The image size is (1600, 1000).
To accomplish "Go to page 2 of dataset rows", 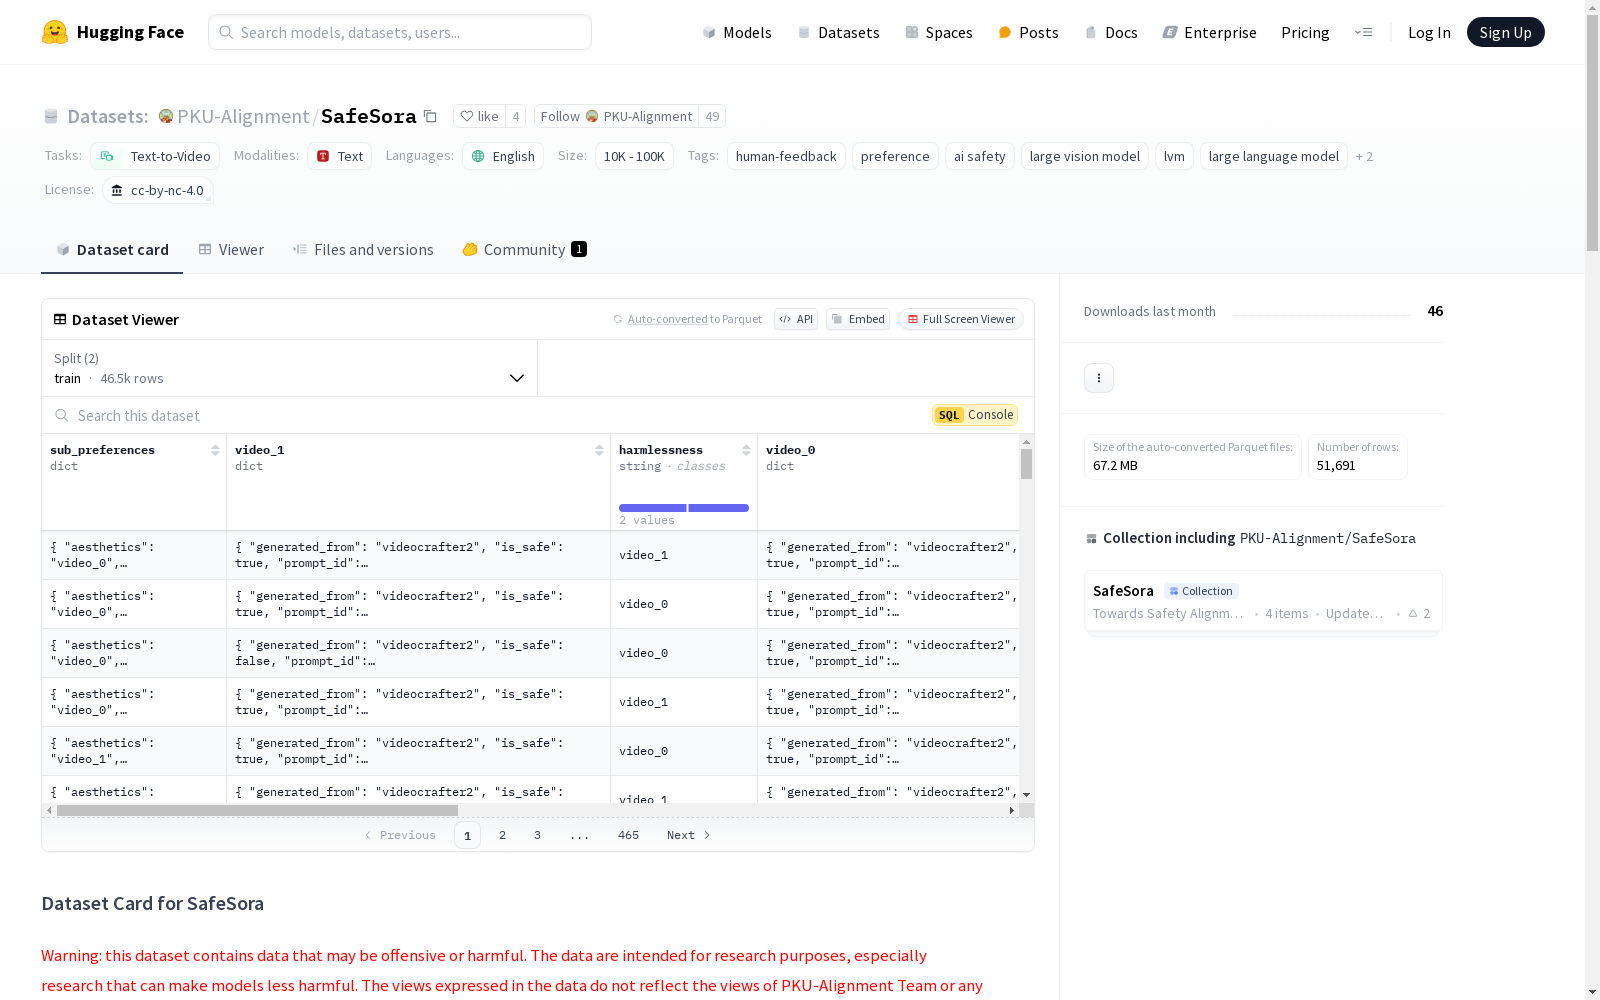I will point(502,835).
